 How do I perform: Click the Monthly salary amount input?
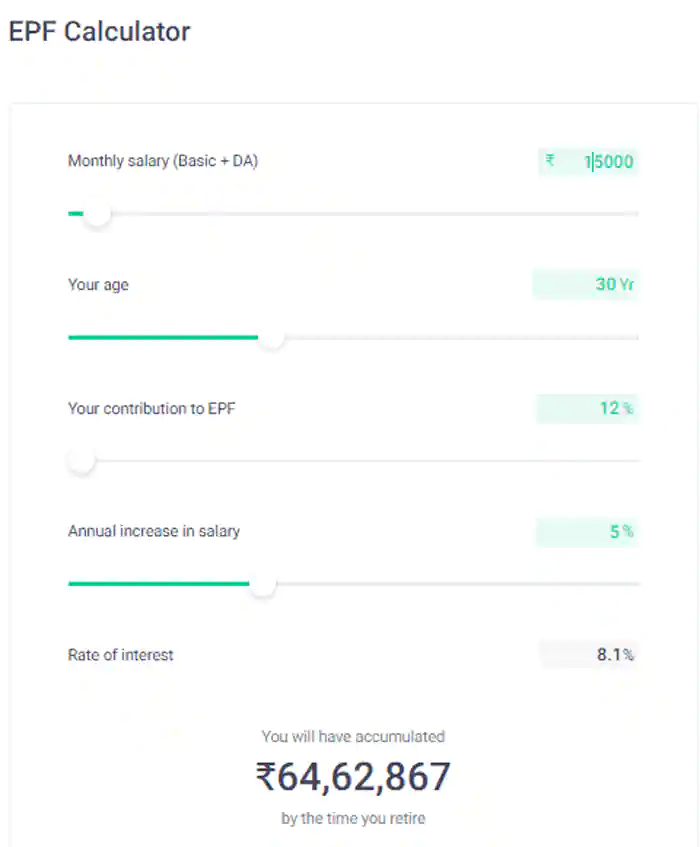point(607,161)
